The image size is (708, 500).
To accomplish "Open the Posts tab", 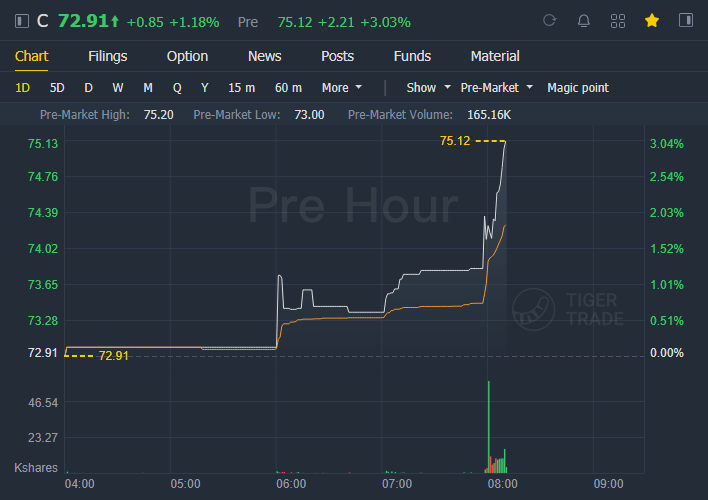I will click(x=337, y=56).
